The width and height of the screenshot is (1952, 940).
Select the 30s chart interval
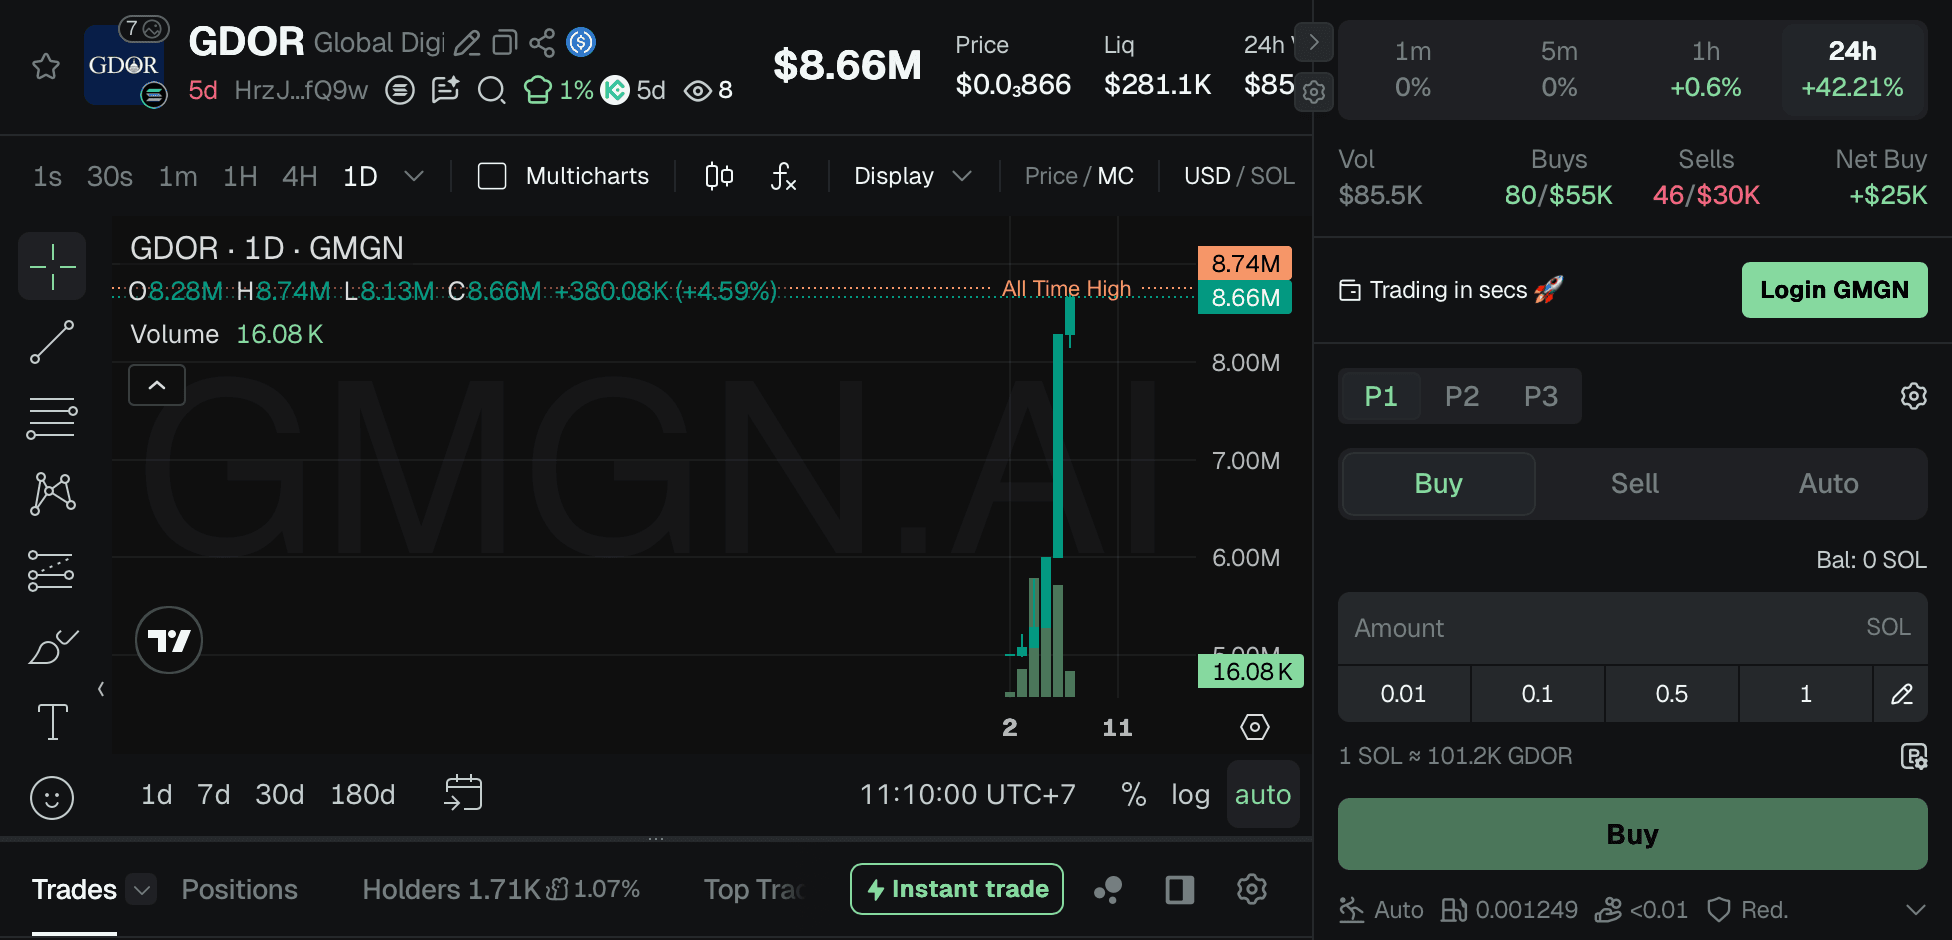[x=110, y=176]
